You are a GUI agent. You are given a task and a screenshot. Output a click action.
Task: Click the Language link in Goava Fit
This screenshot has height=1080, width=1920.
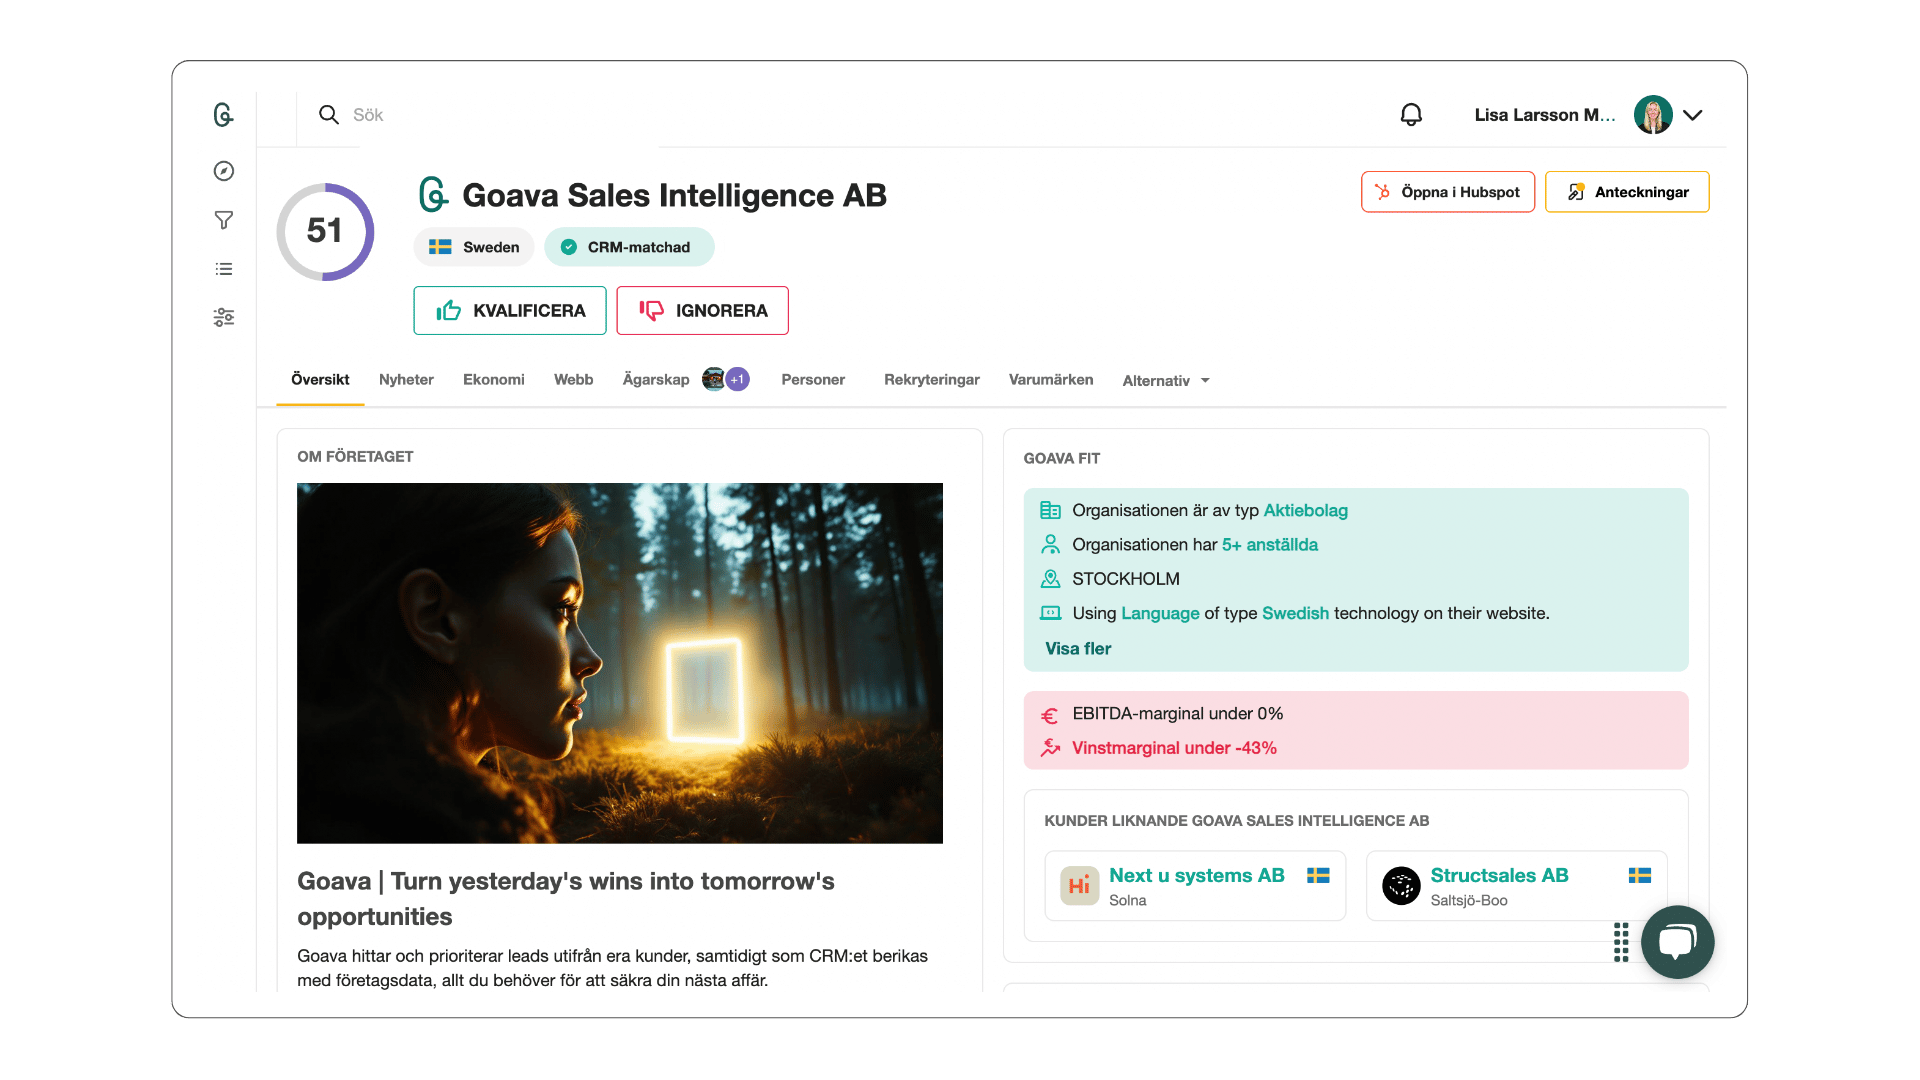pyautogui.click(x=1160, y=614)
